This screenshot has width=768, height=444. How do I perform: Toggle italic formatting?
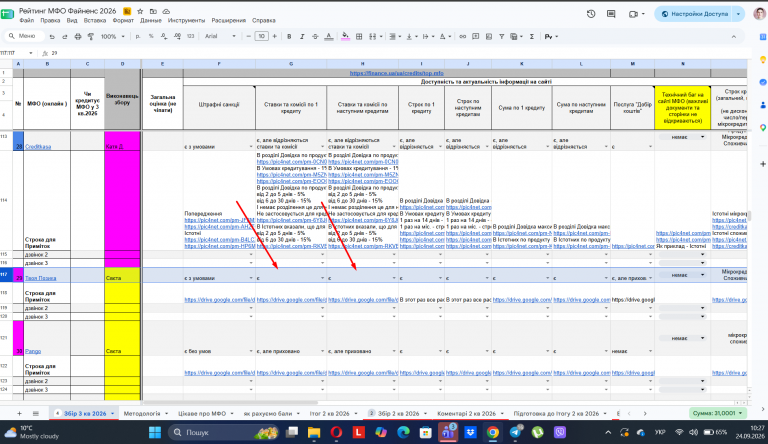[302, 36]
